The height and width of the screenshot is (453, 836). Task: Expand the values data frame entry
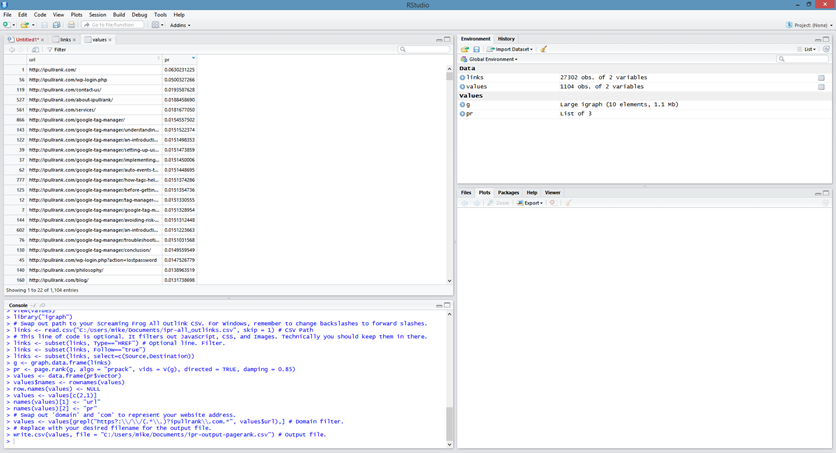(463, 87)
